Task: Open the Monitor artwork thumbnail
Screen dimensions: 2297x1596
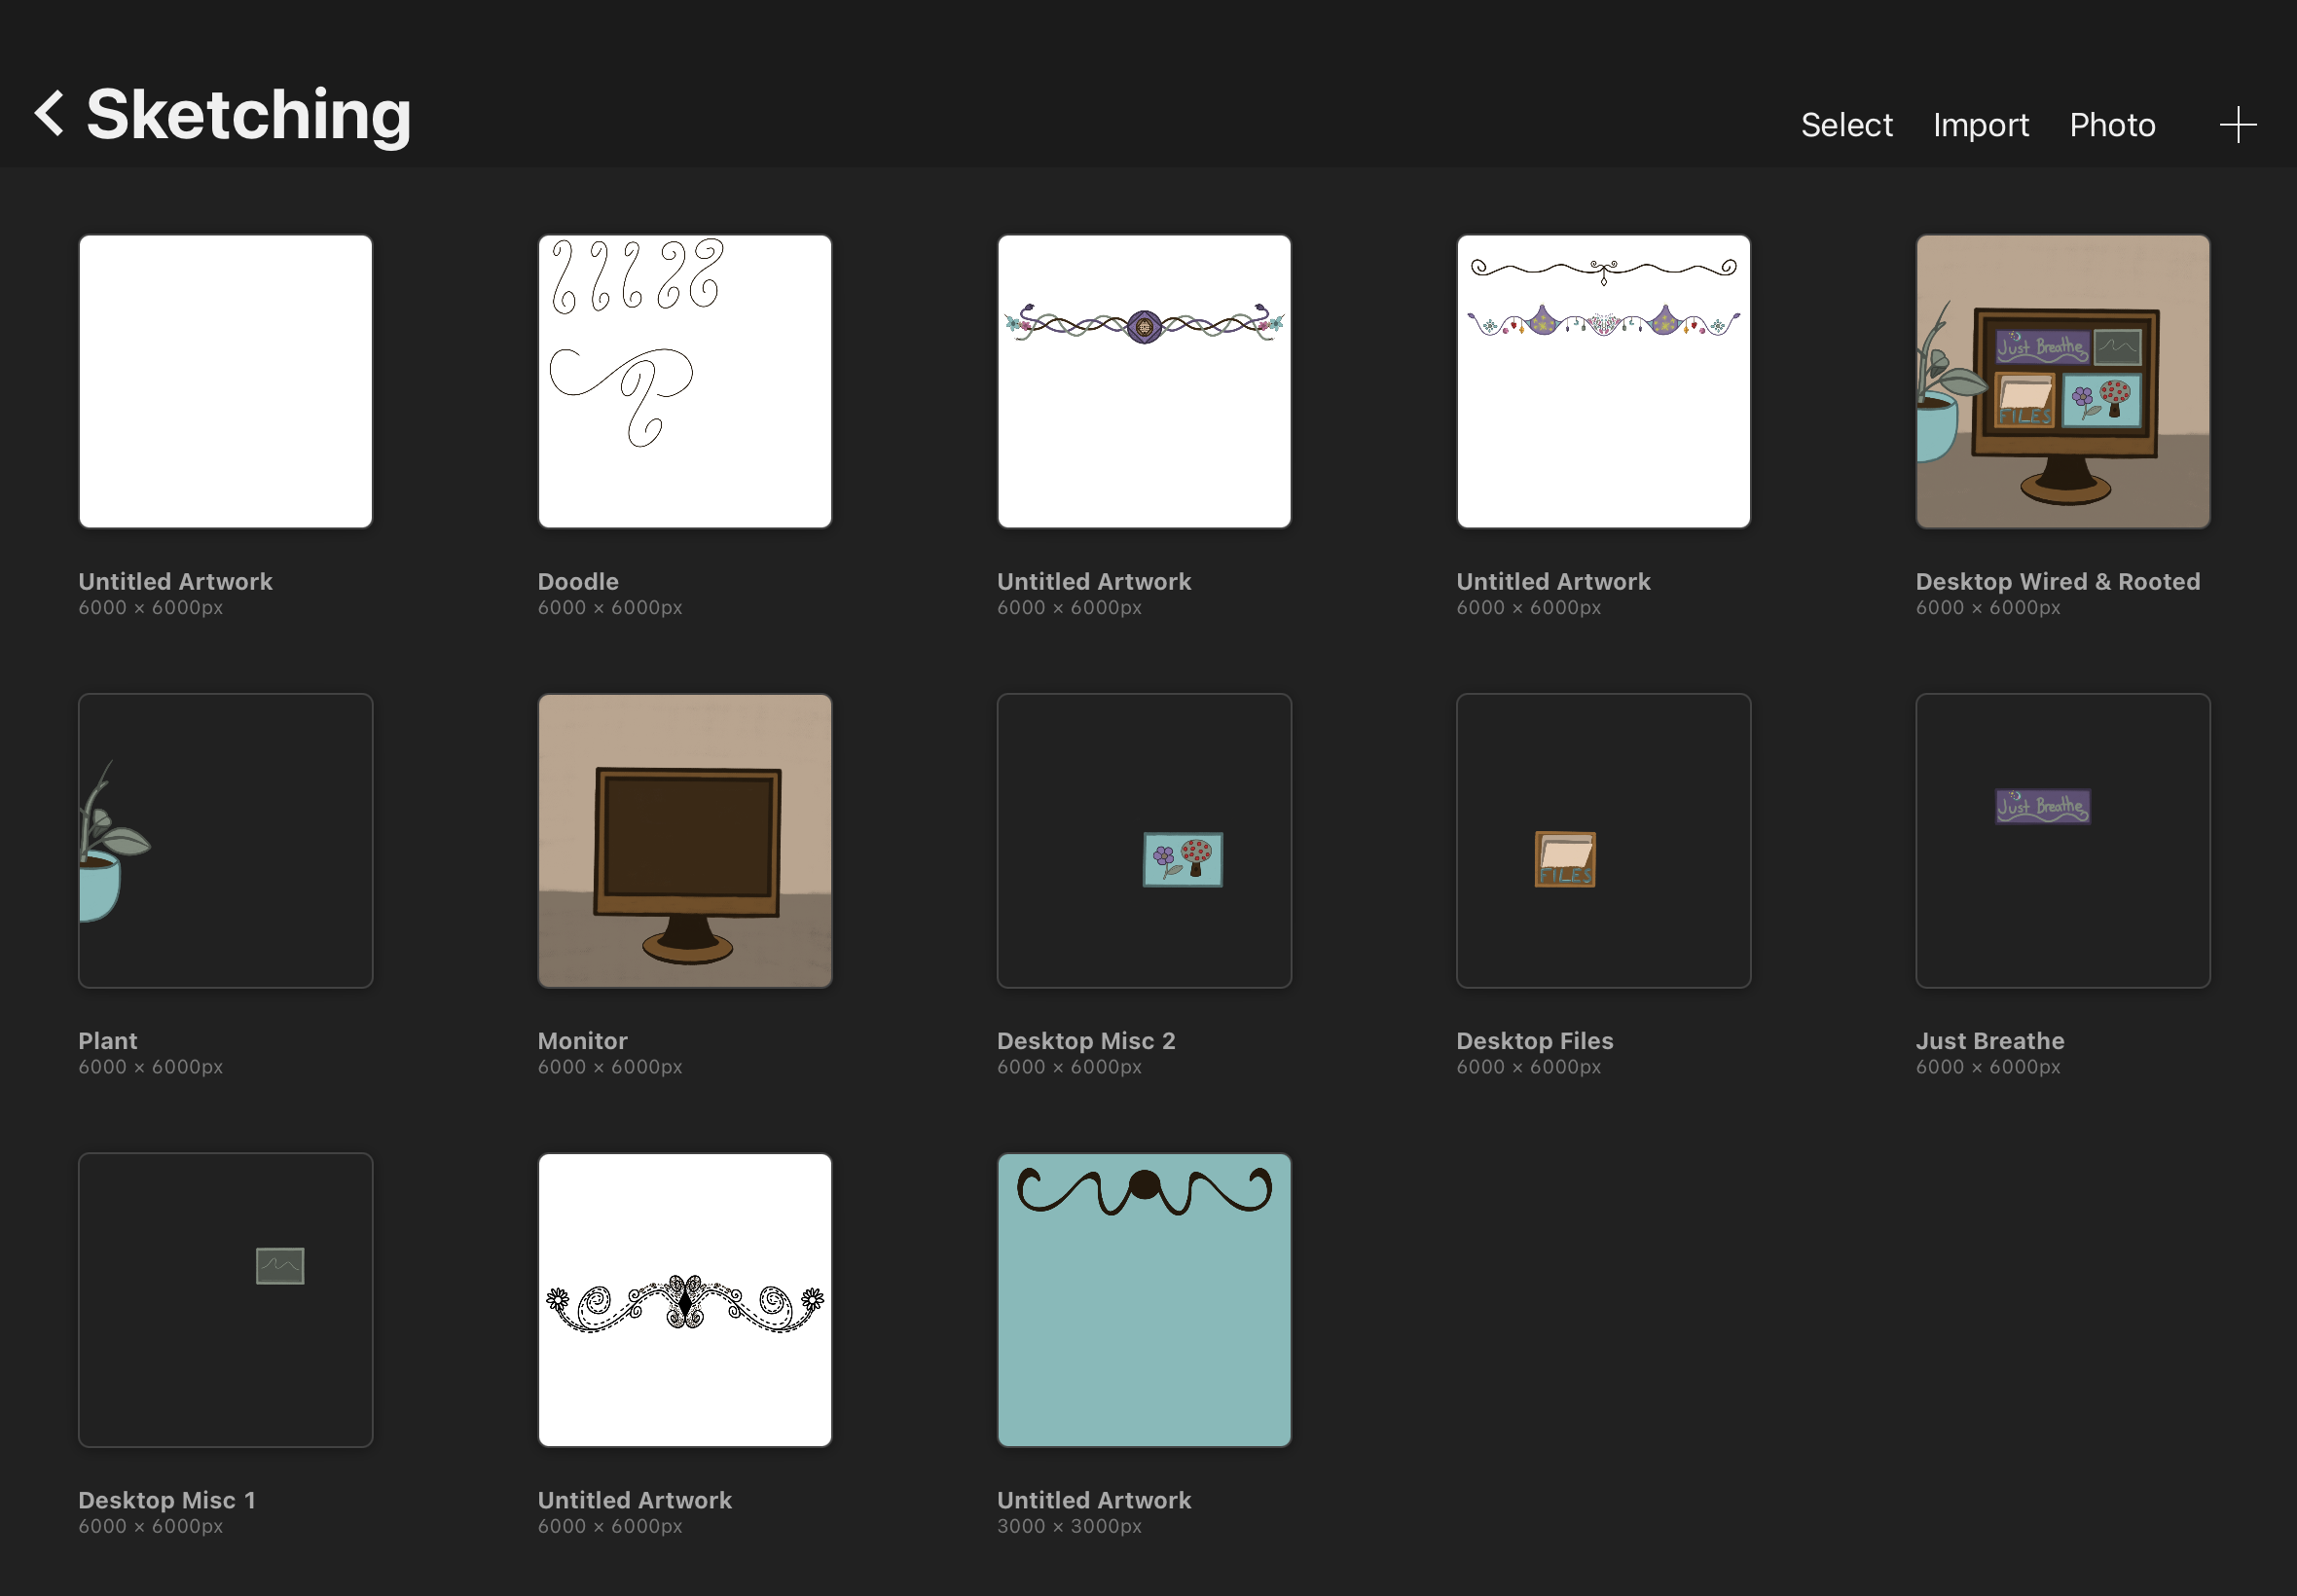Action: (x=684, y=840)
